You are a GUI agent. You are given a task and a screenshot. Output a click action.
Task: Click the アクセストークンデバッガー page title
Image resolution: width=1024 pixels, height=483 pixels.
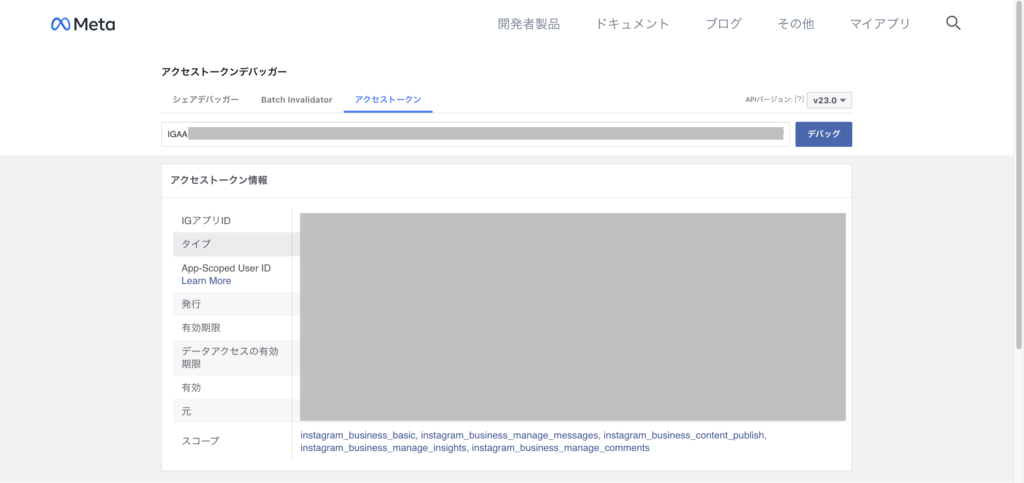click(224, 72)
